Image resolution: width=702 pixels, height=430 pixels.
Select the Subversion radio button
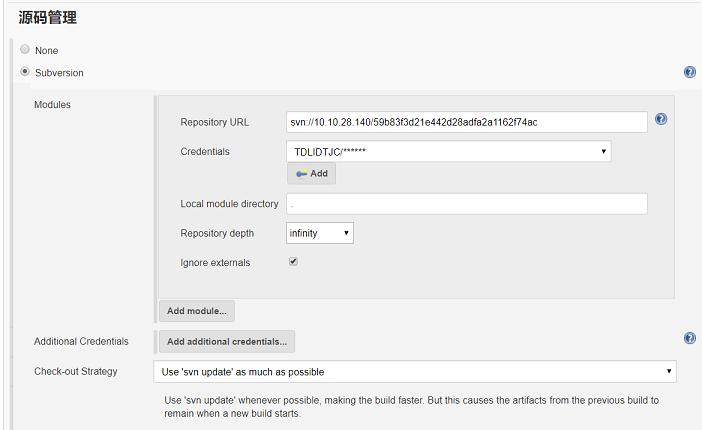(25, 72)
